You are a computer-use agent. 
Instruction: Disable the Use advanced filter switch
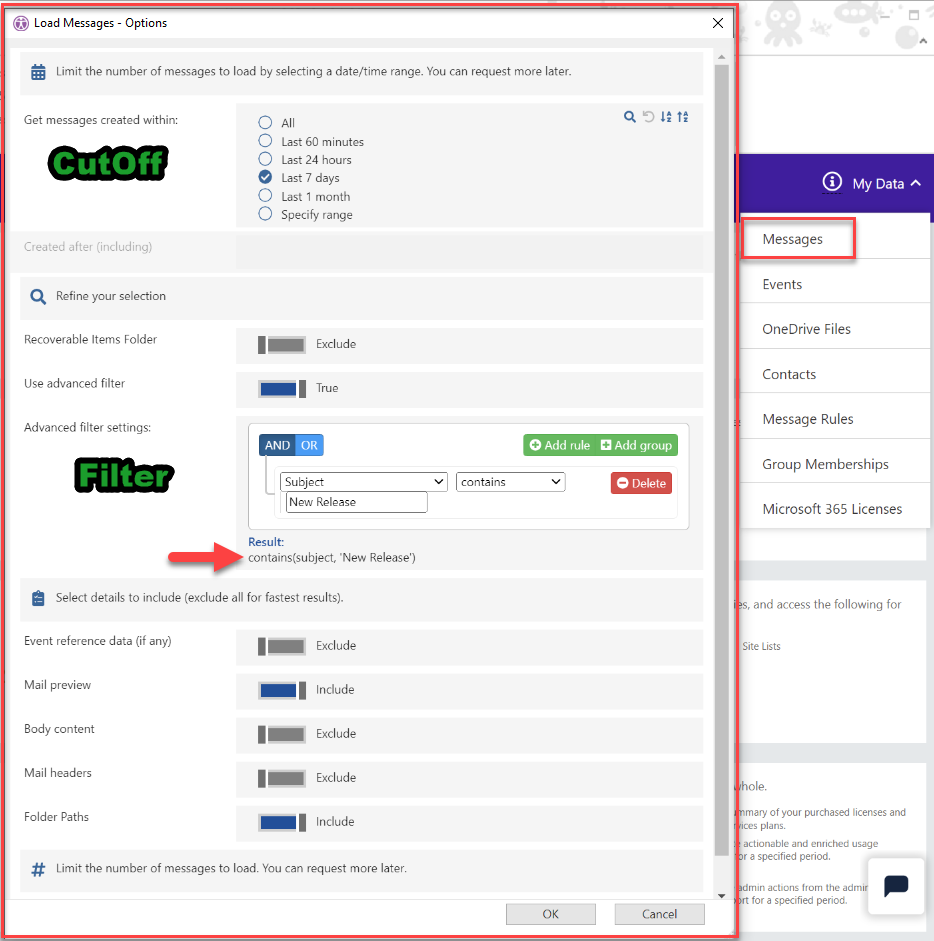click(282, 388)
